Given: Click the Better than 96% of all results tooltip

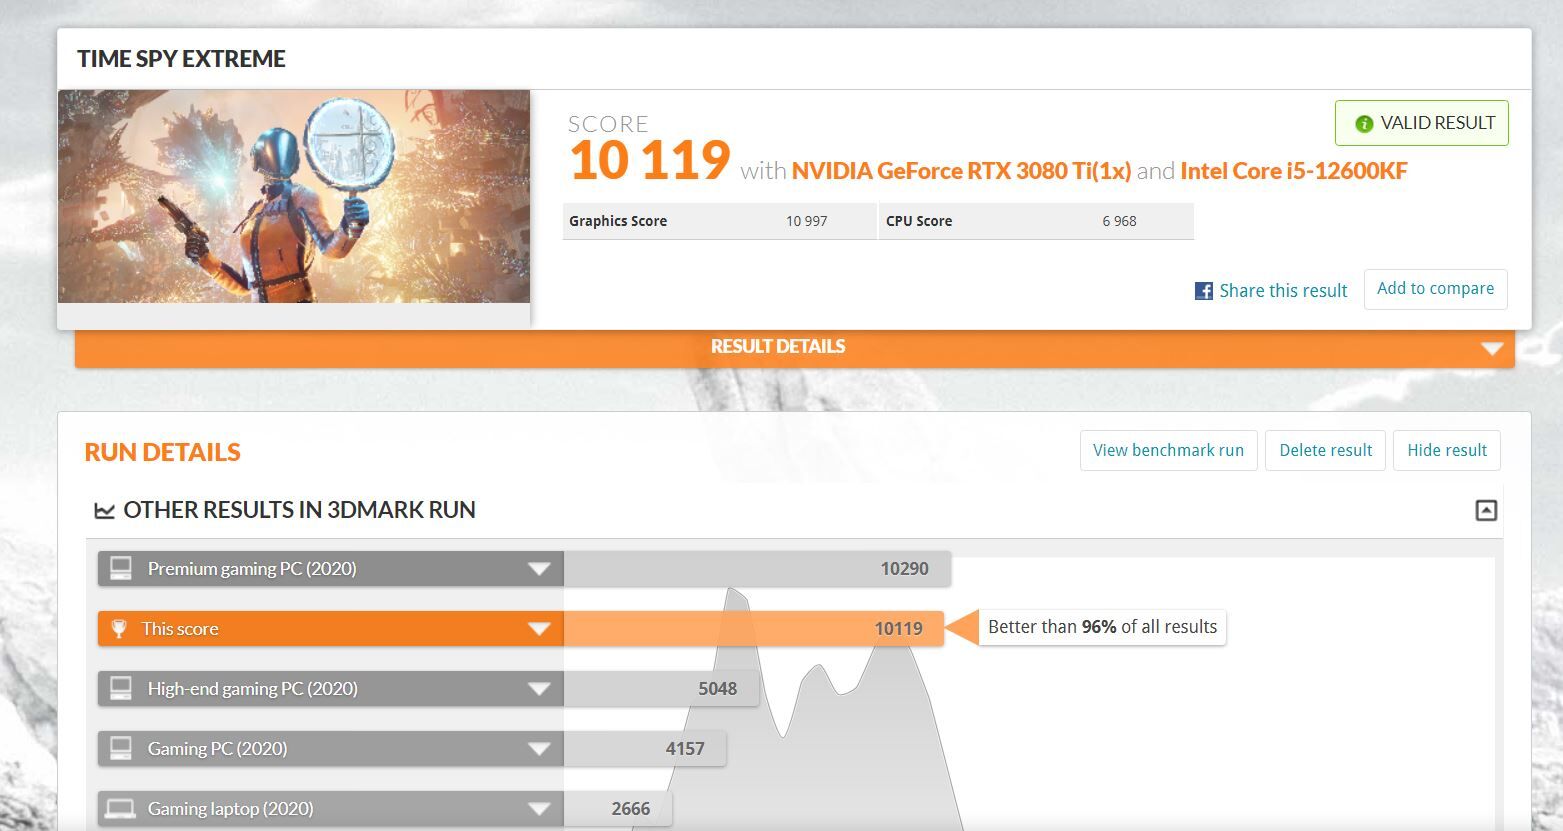Looking at the screenshot, I should [x=1102, y=627].
